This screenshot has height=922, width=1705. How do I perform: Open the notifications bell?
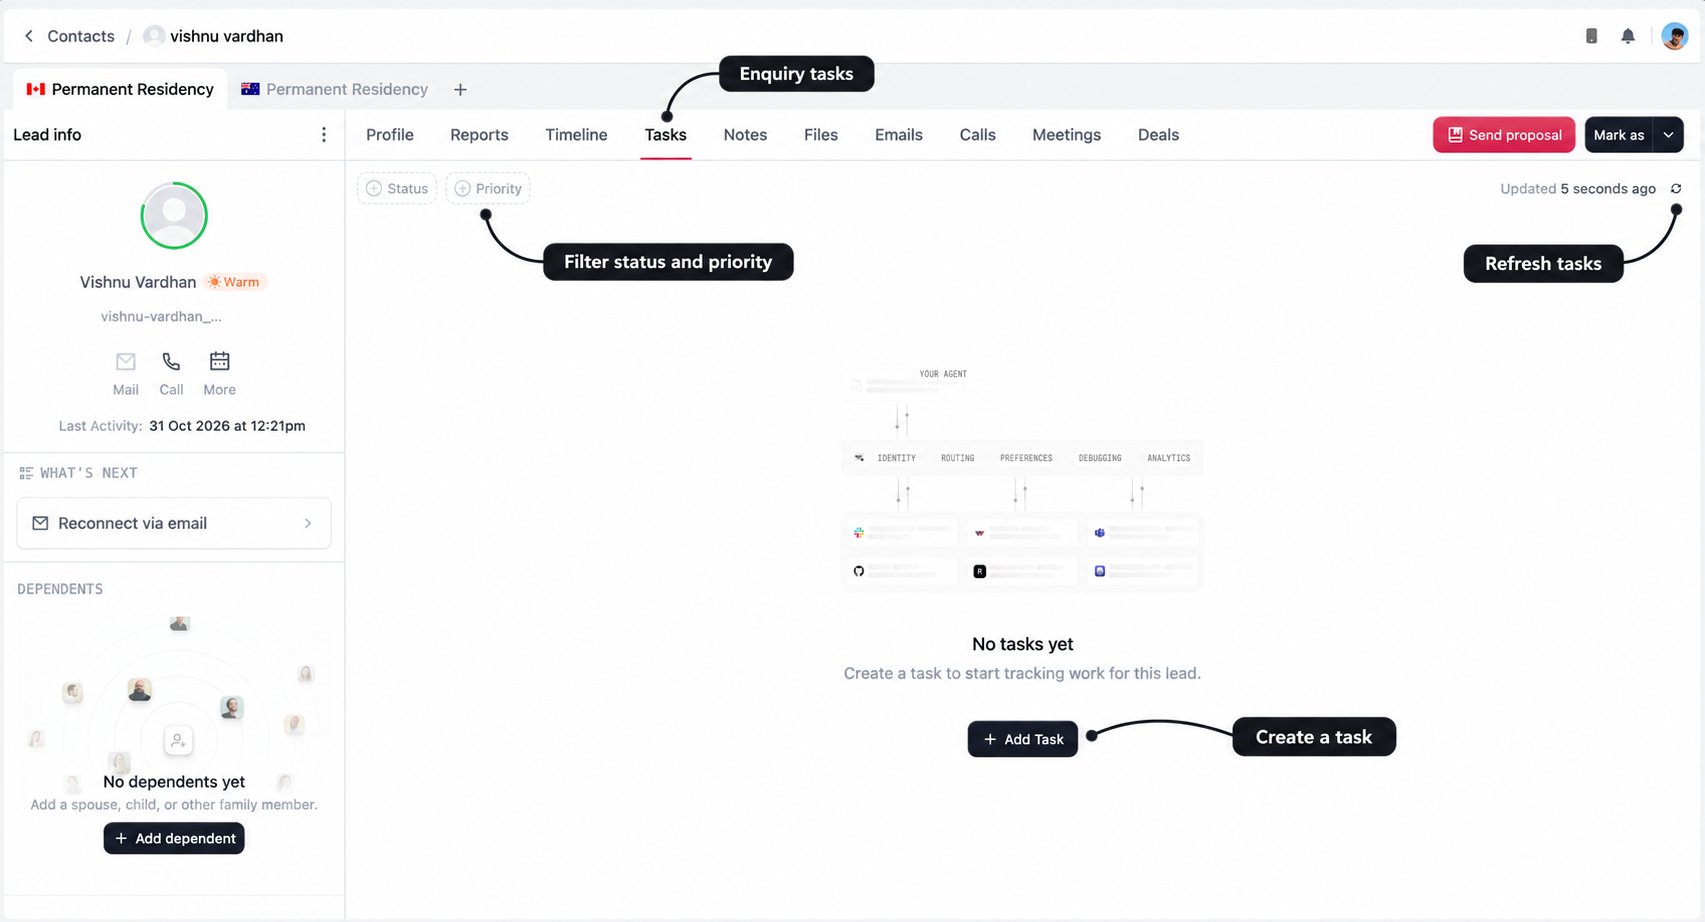1628,36
